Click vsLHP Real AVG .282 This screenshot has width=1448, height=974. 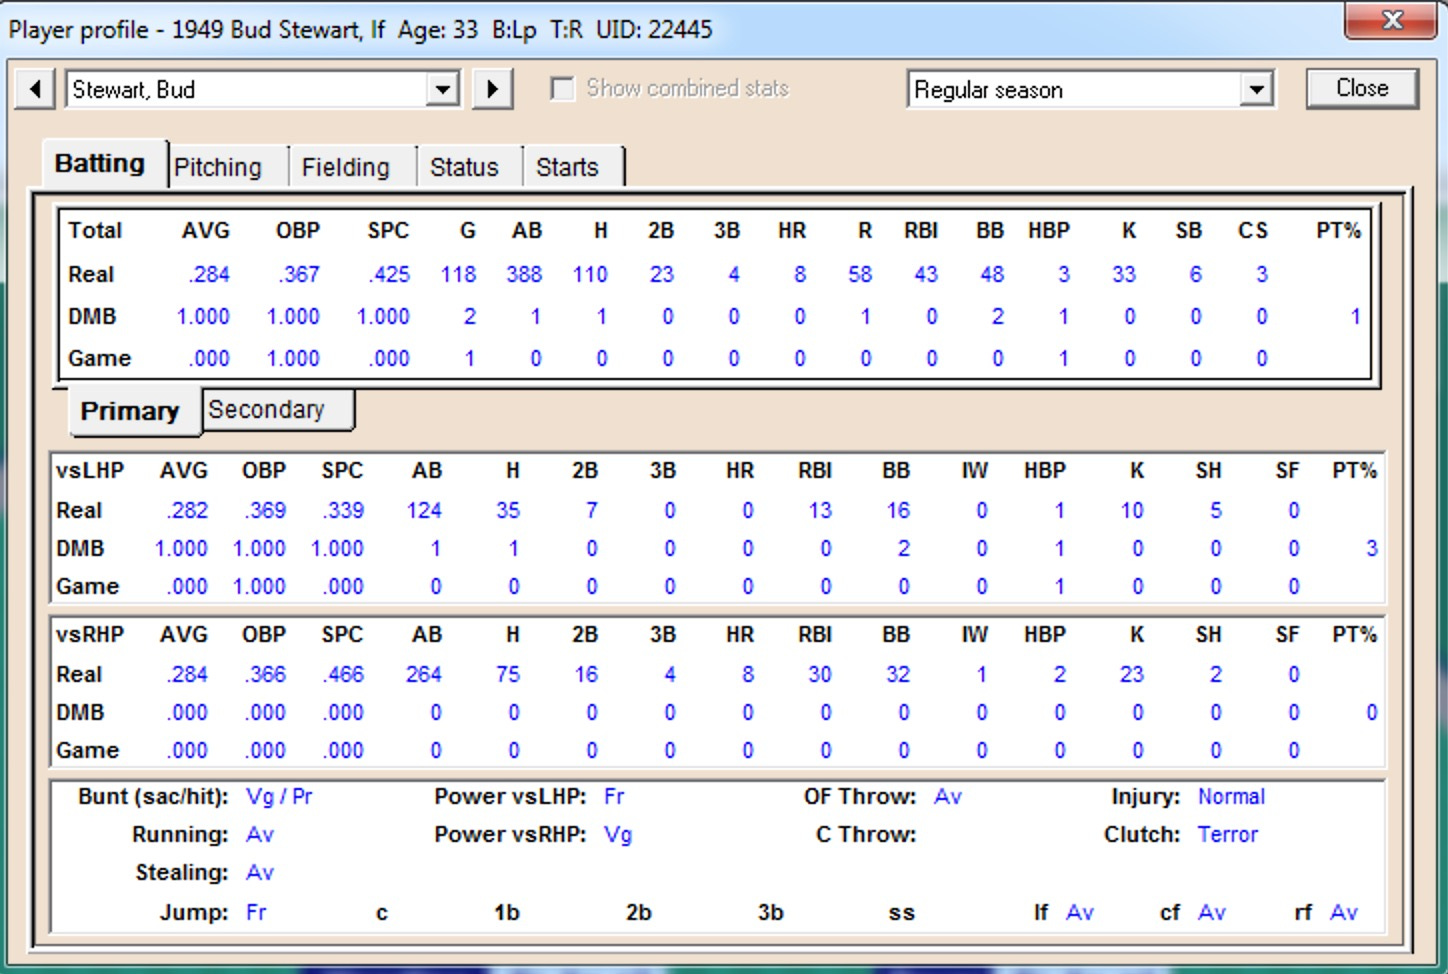[187, 510]
